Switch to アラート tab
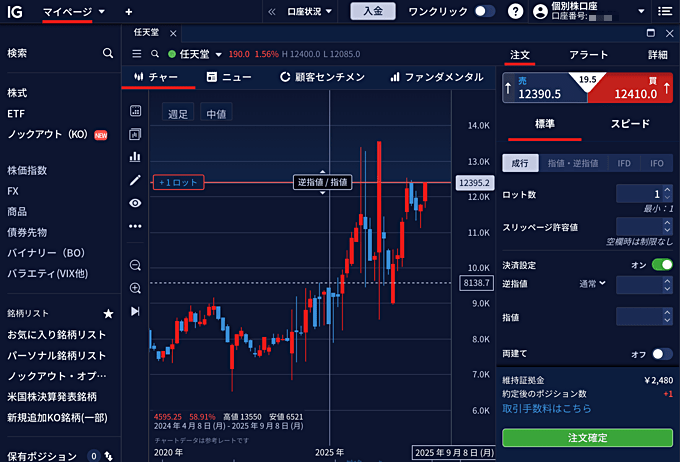 coord(588,55)
